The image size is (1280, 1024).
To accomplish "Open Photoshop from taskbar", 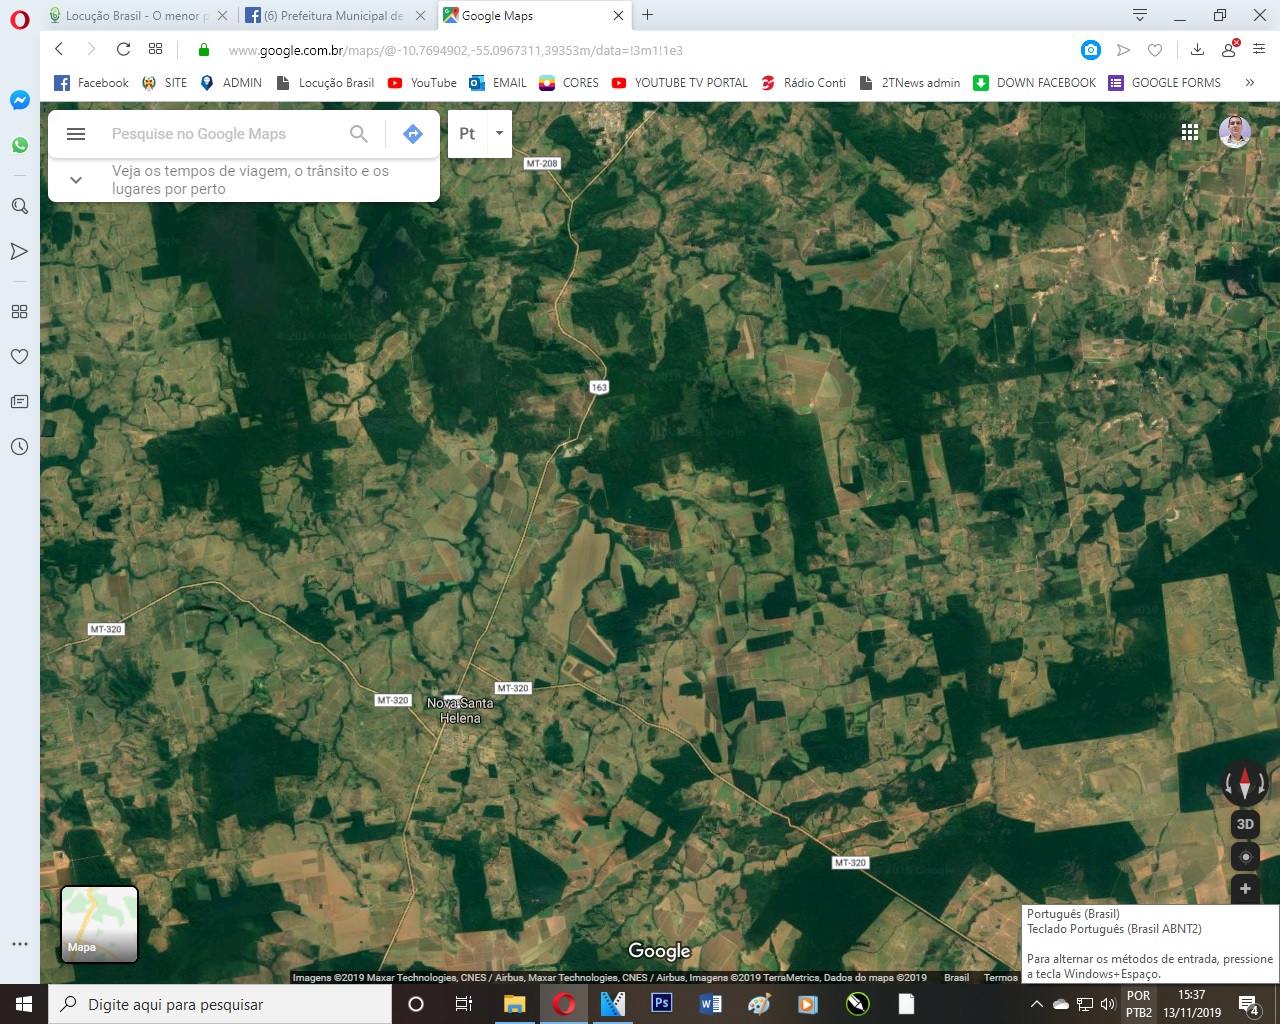I will click(661, 1004).
